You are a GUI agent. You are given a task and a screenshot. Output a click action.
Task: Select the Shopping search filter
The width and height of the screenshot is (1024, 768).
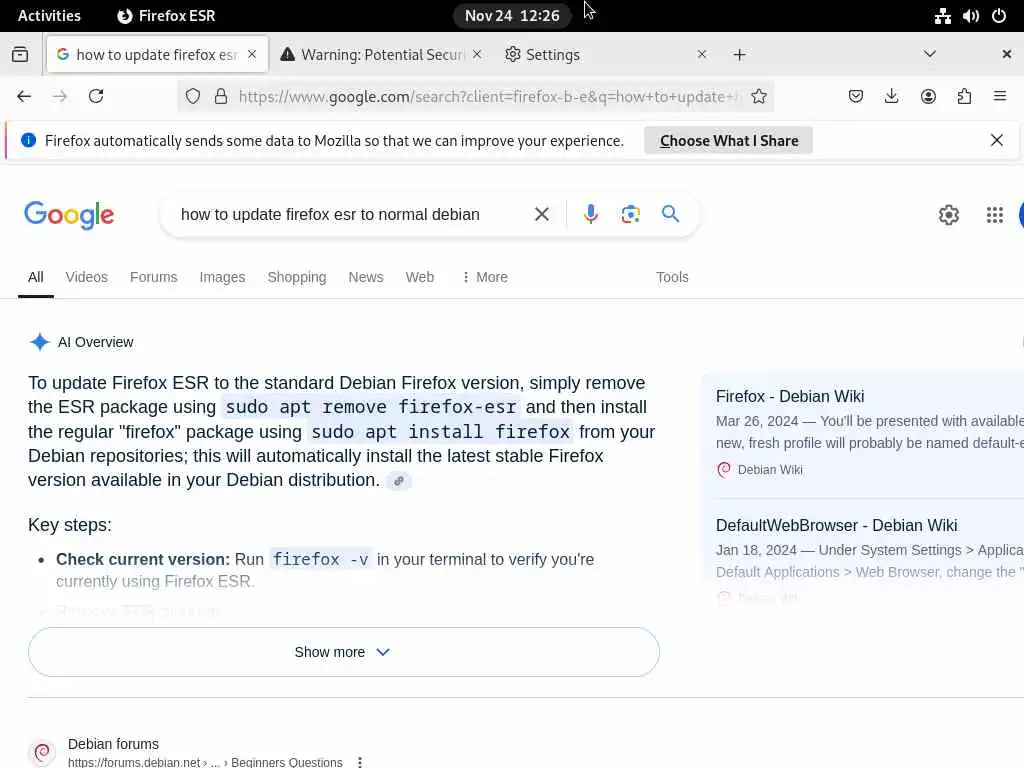point(296,277)
